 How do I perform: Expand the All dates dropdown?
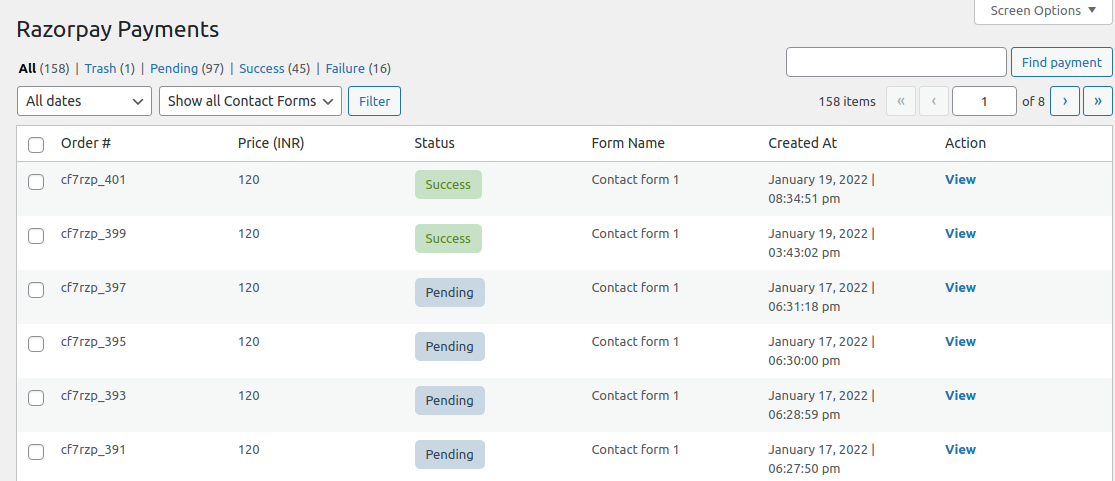click(85, 101)
